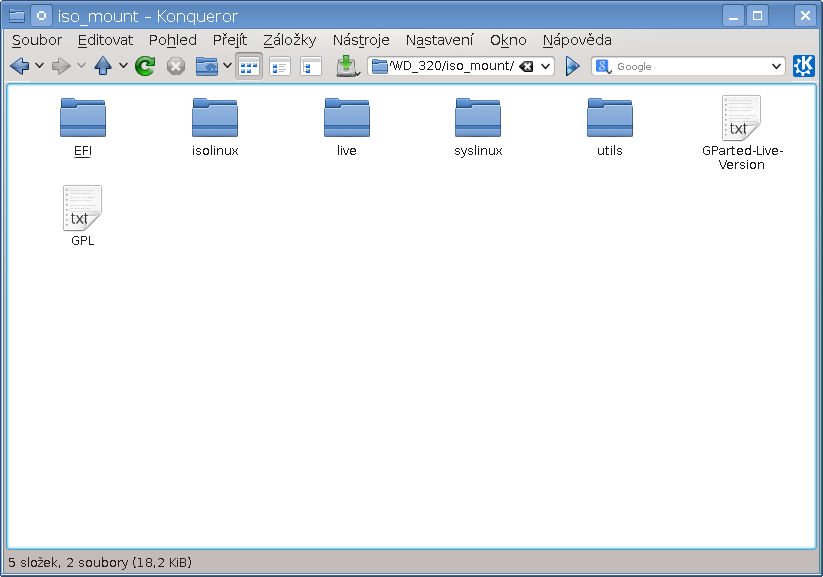
Task: Select the EFI folder
Action: [x=83, y=127]
